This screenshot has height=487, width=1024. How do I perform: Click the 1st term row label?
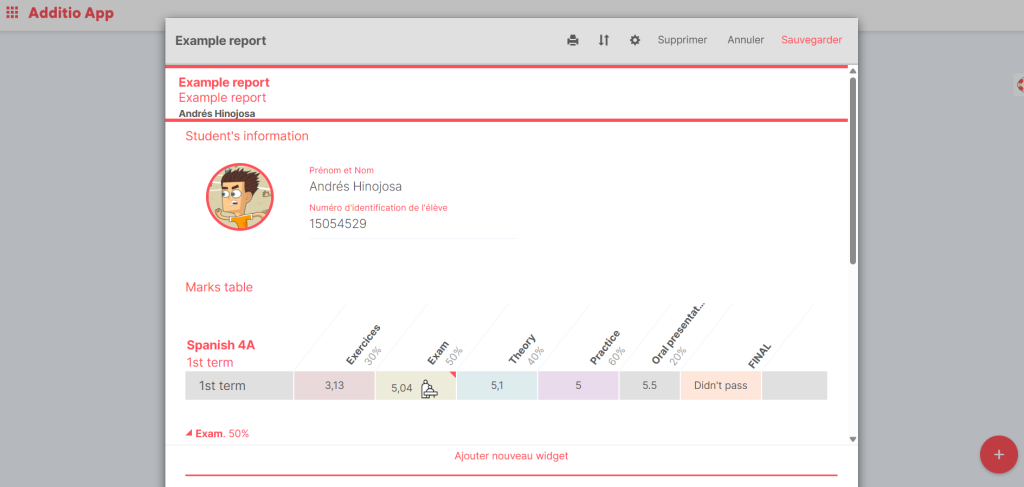click(x=239, y=385)
